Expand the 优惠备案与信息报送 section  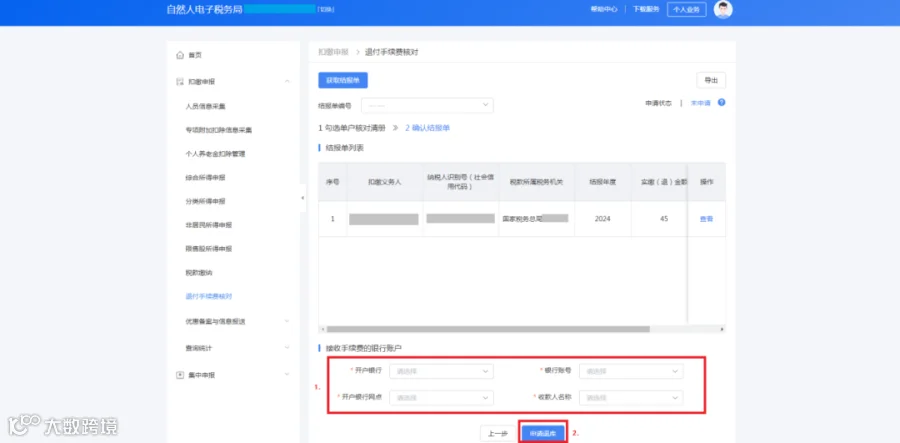[287, 321]
